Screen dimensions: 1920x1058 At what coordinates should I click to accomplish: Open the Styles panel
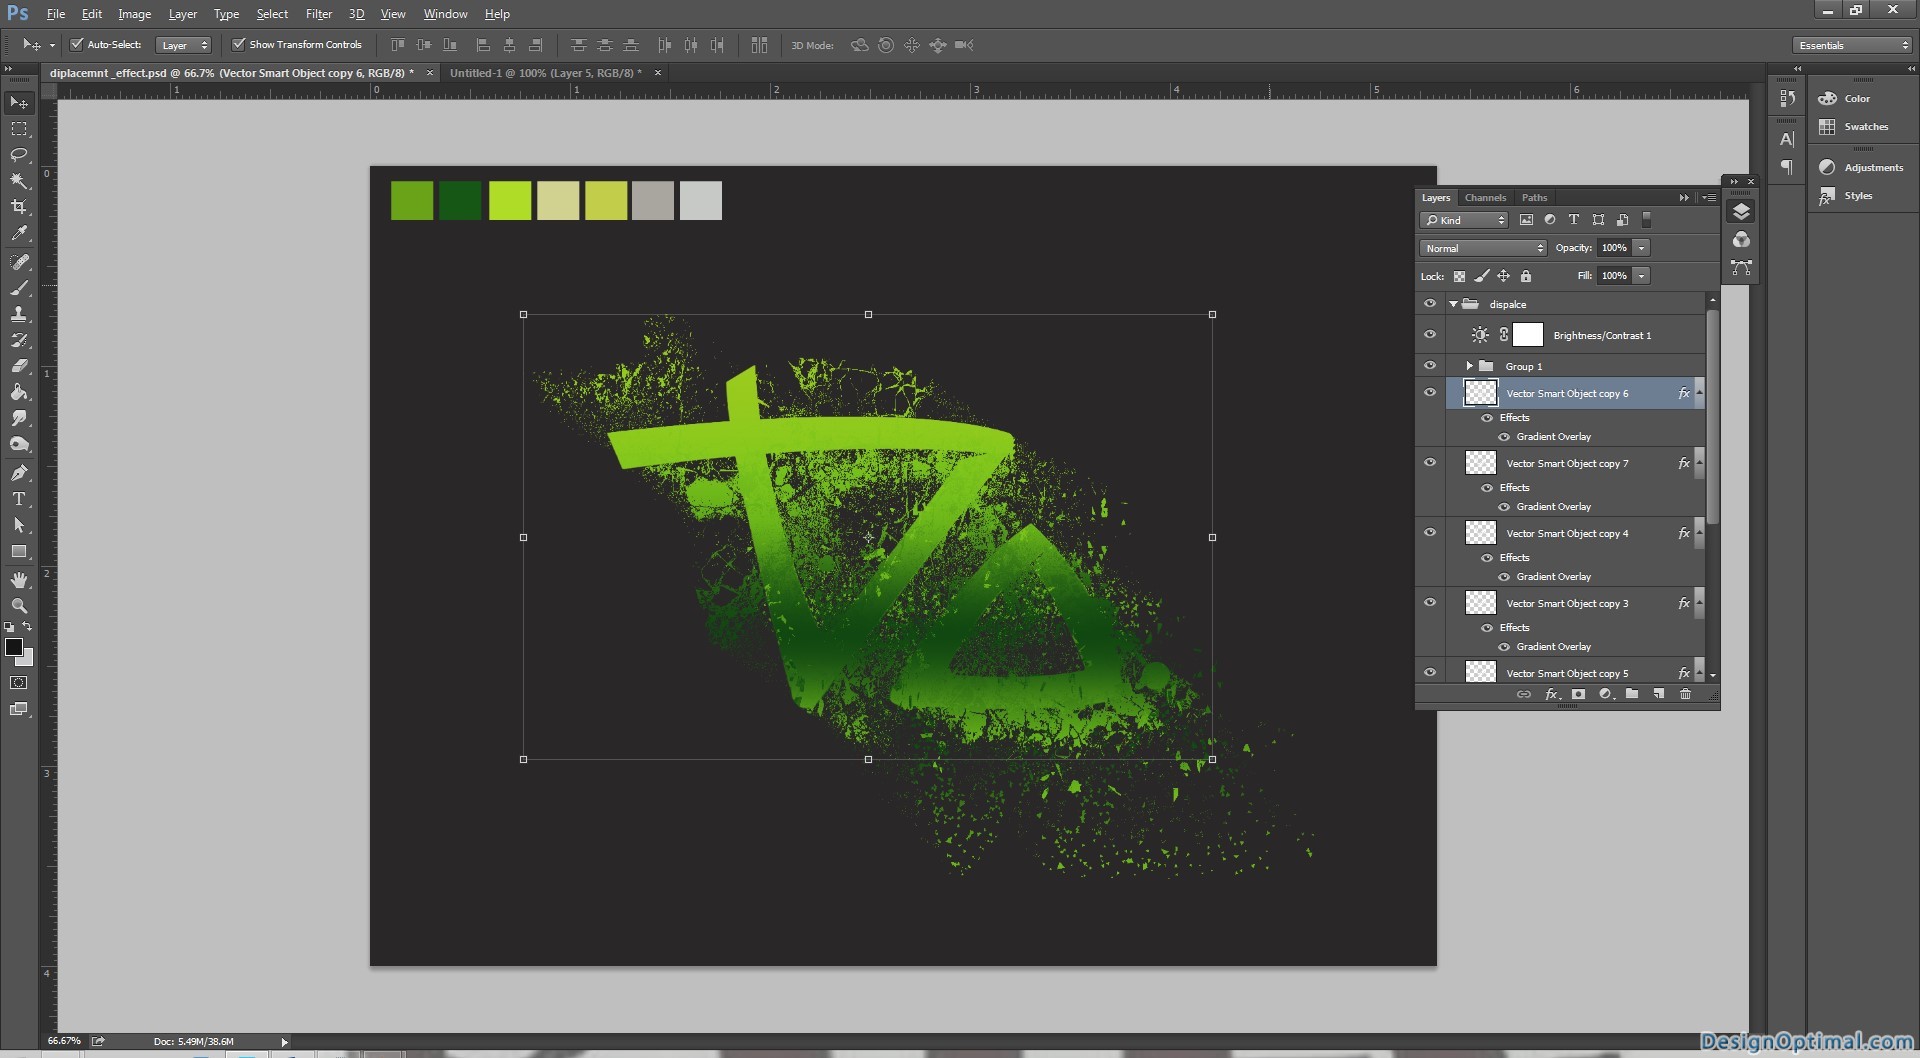click(x=1858, y=196)
